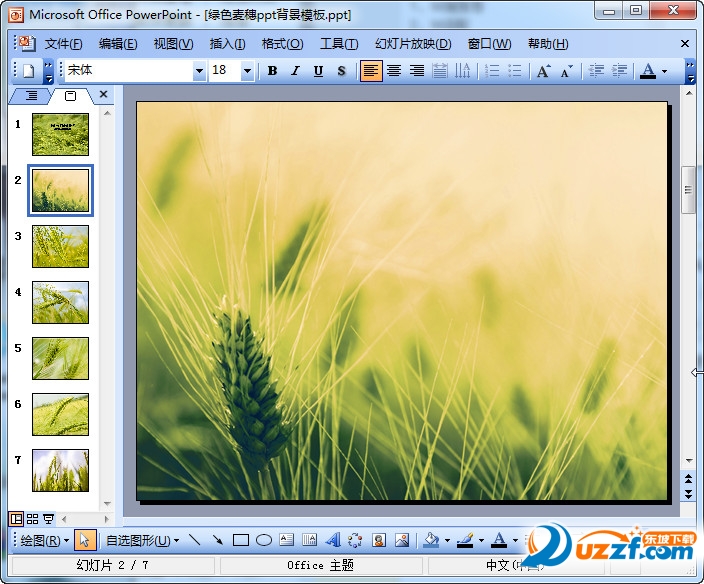Viewport: 704px width, 584px height.
Task: Set right text alignment
Action: pos(417,71)
